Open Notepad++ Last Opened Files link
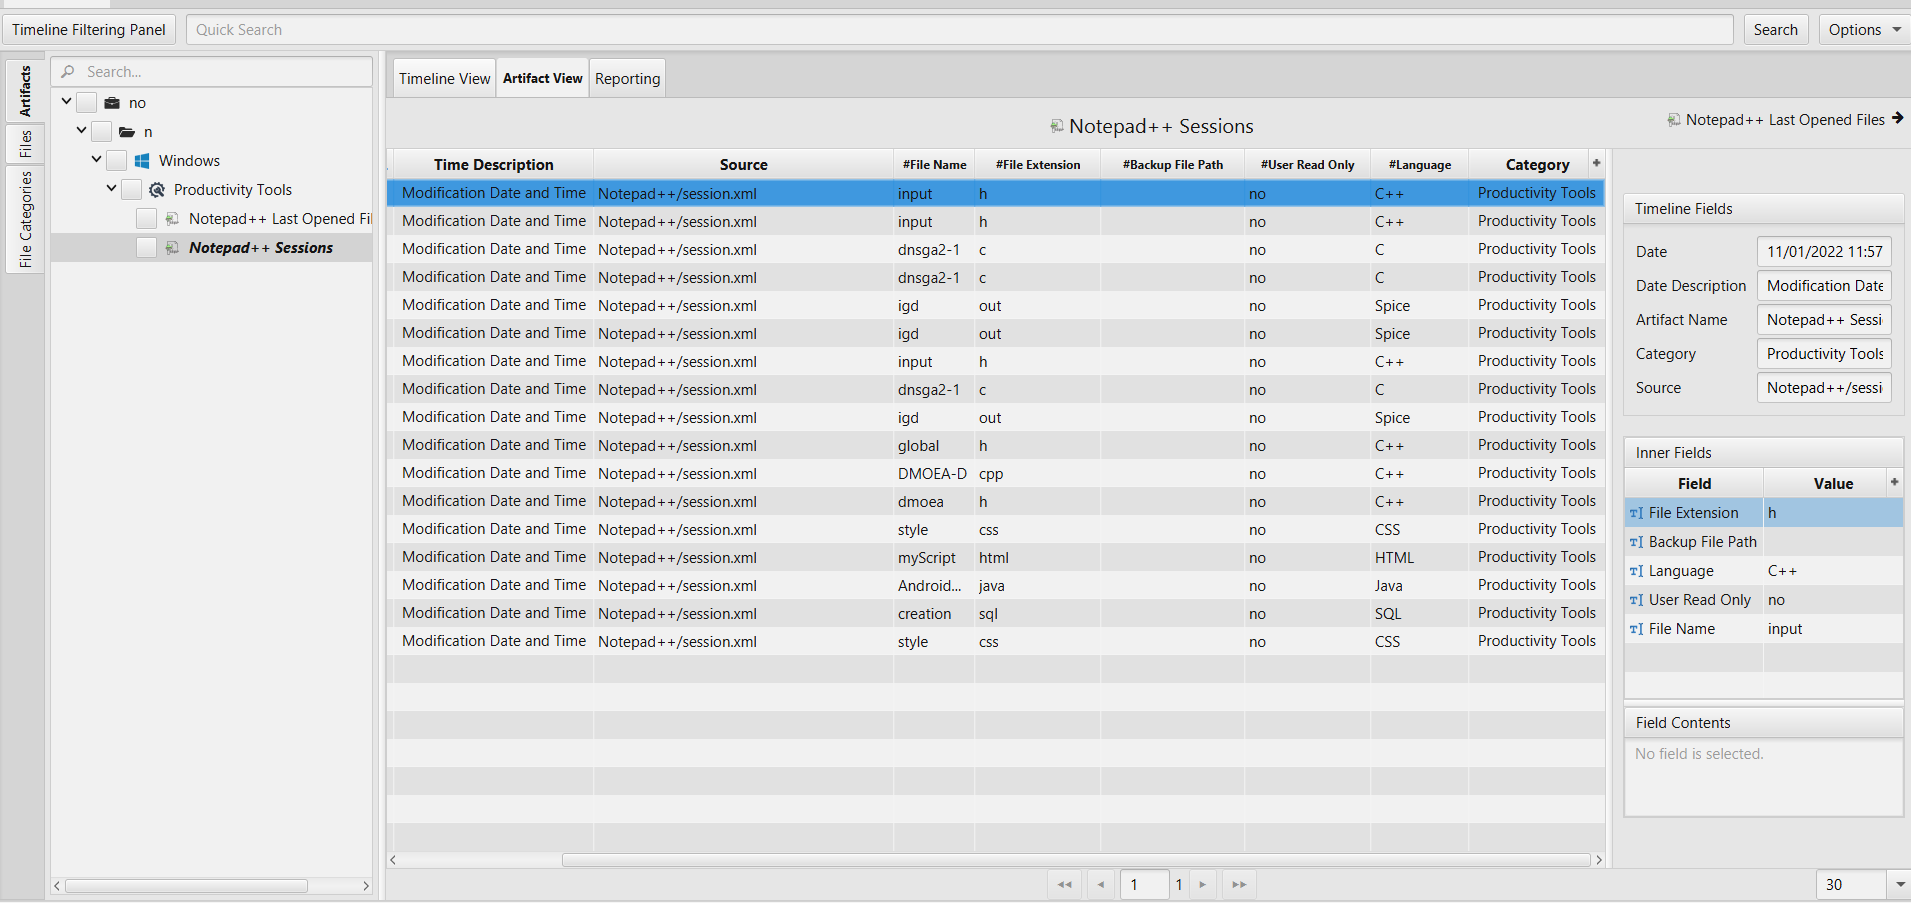 (x=1785, y=120)
